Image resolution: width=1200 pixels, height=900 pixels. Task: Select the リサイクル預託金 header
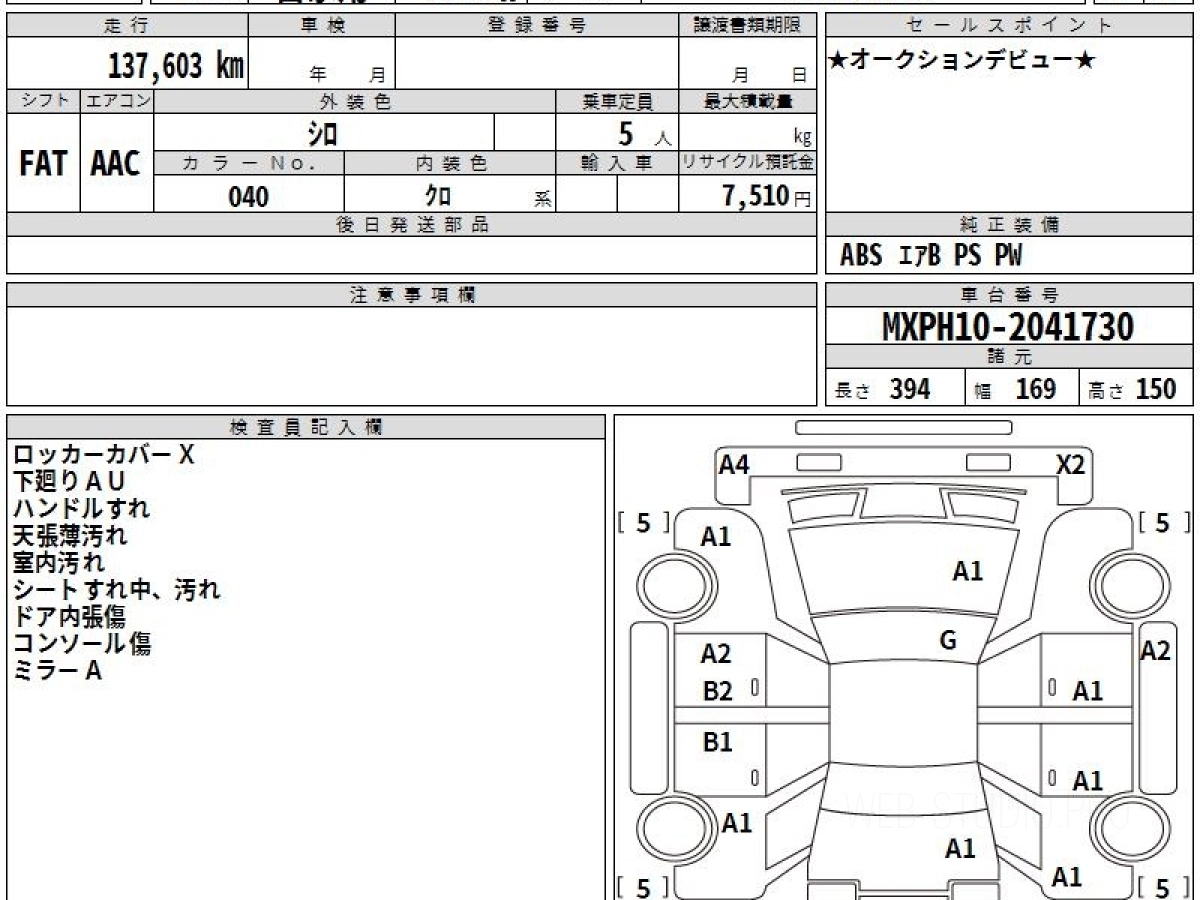pos(747,164)
